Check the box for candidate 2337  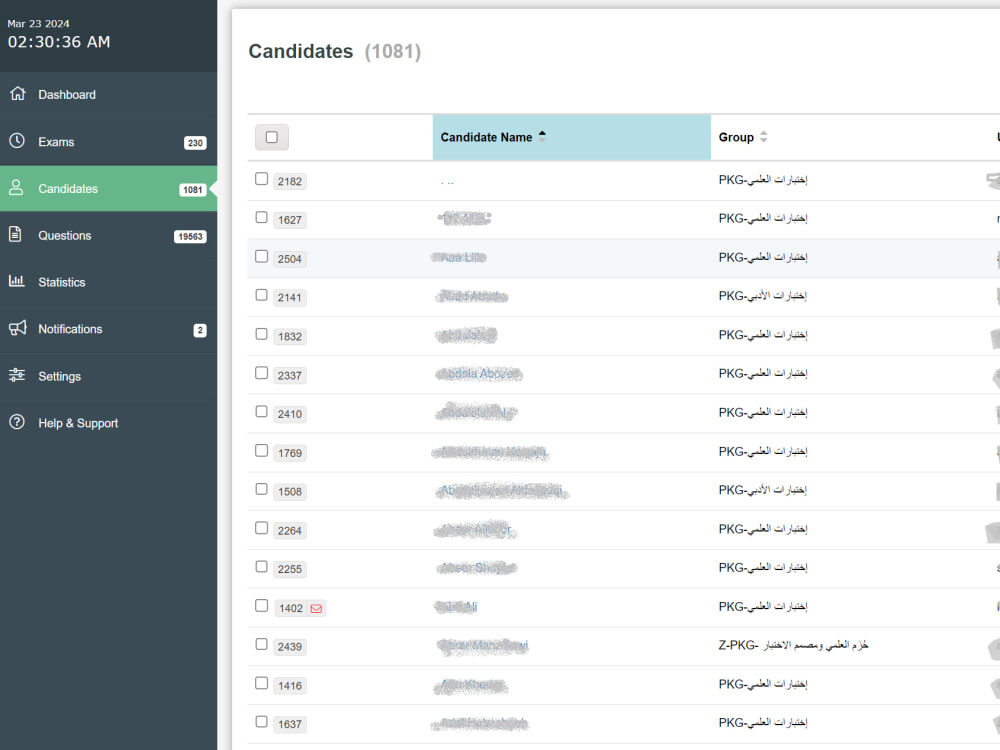tap(261, 372)
